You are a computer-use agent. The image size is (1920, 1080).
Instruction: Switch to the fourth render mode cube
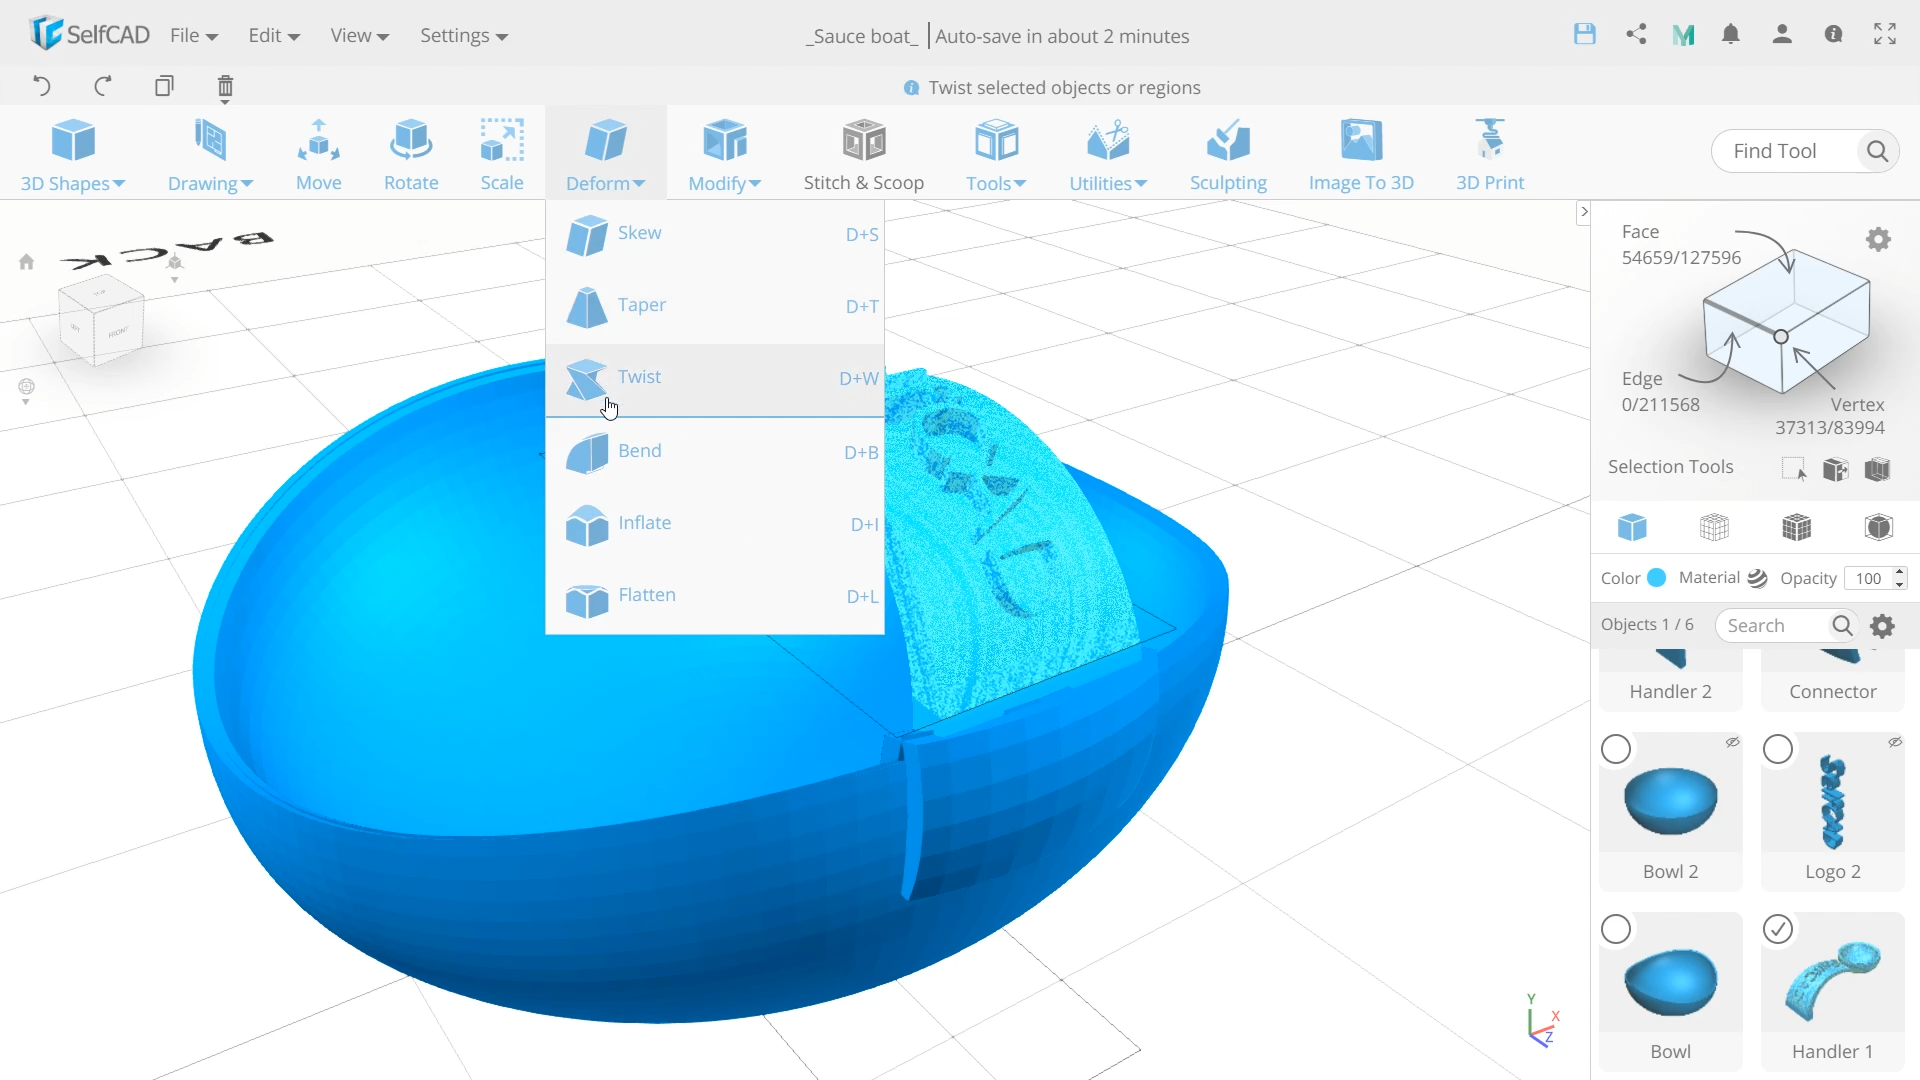tap(1879, 527)
